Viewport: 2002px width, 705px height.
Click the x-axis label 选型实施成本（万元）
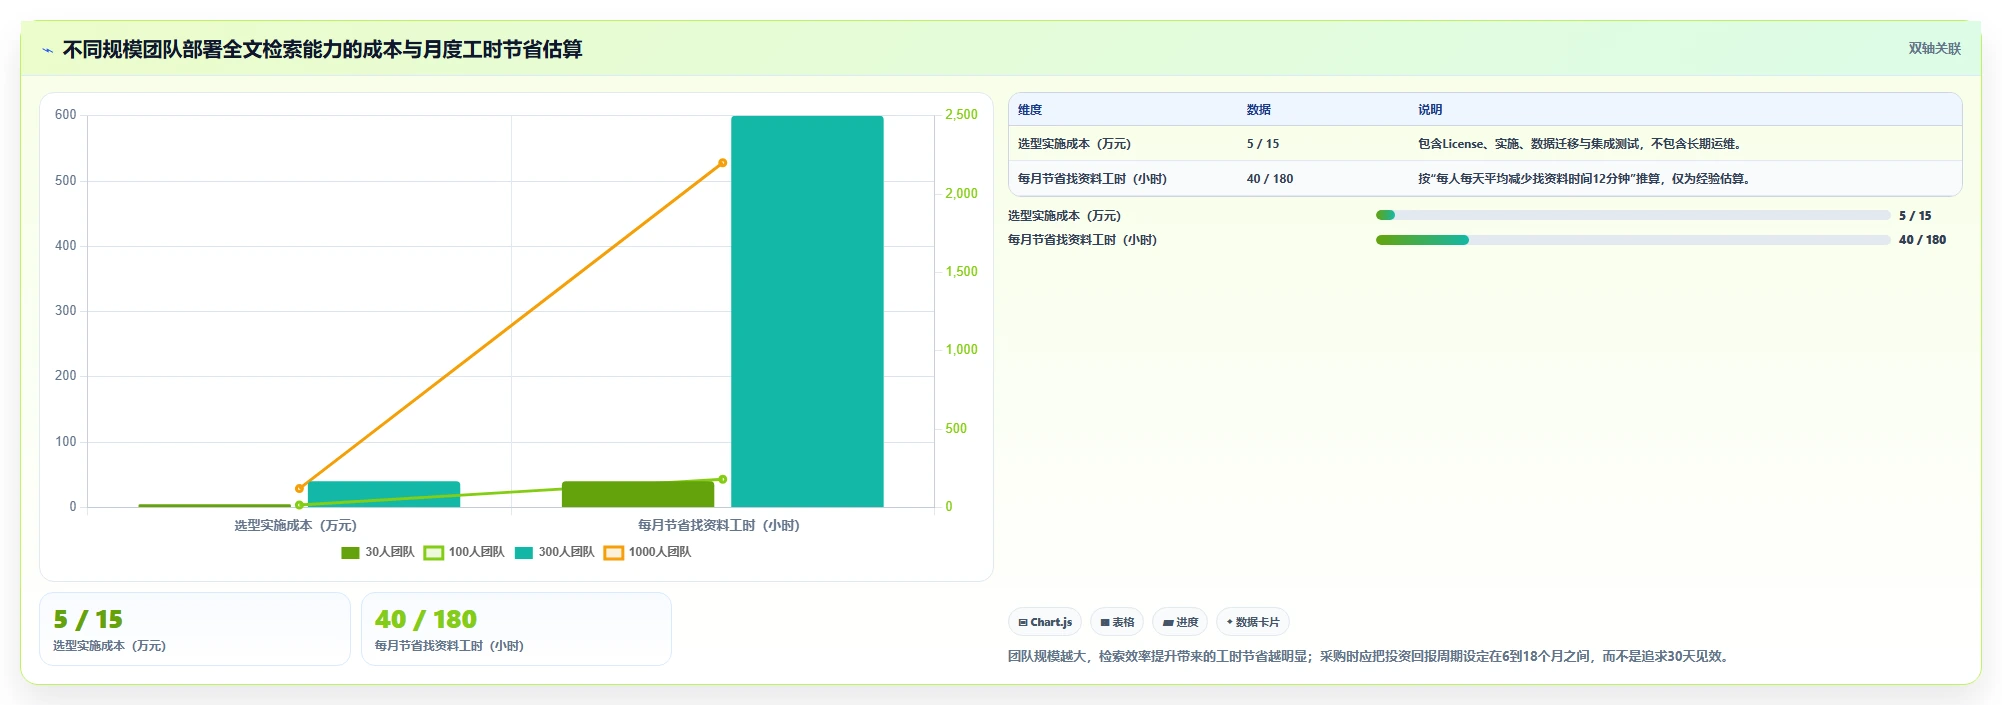tap(295, 525)
